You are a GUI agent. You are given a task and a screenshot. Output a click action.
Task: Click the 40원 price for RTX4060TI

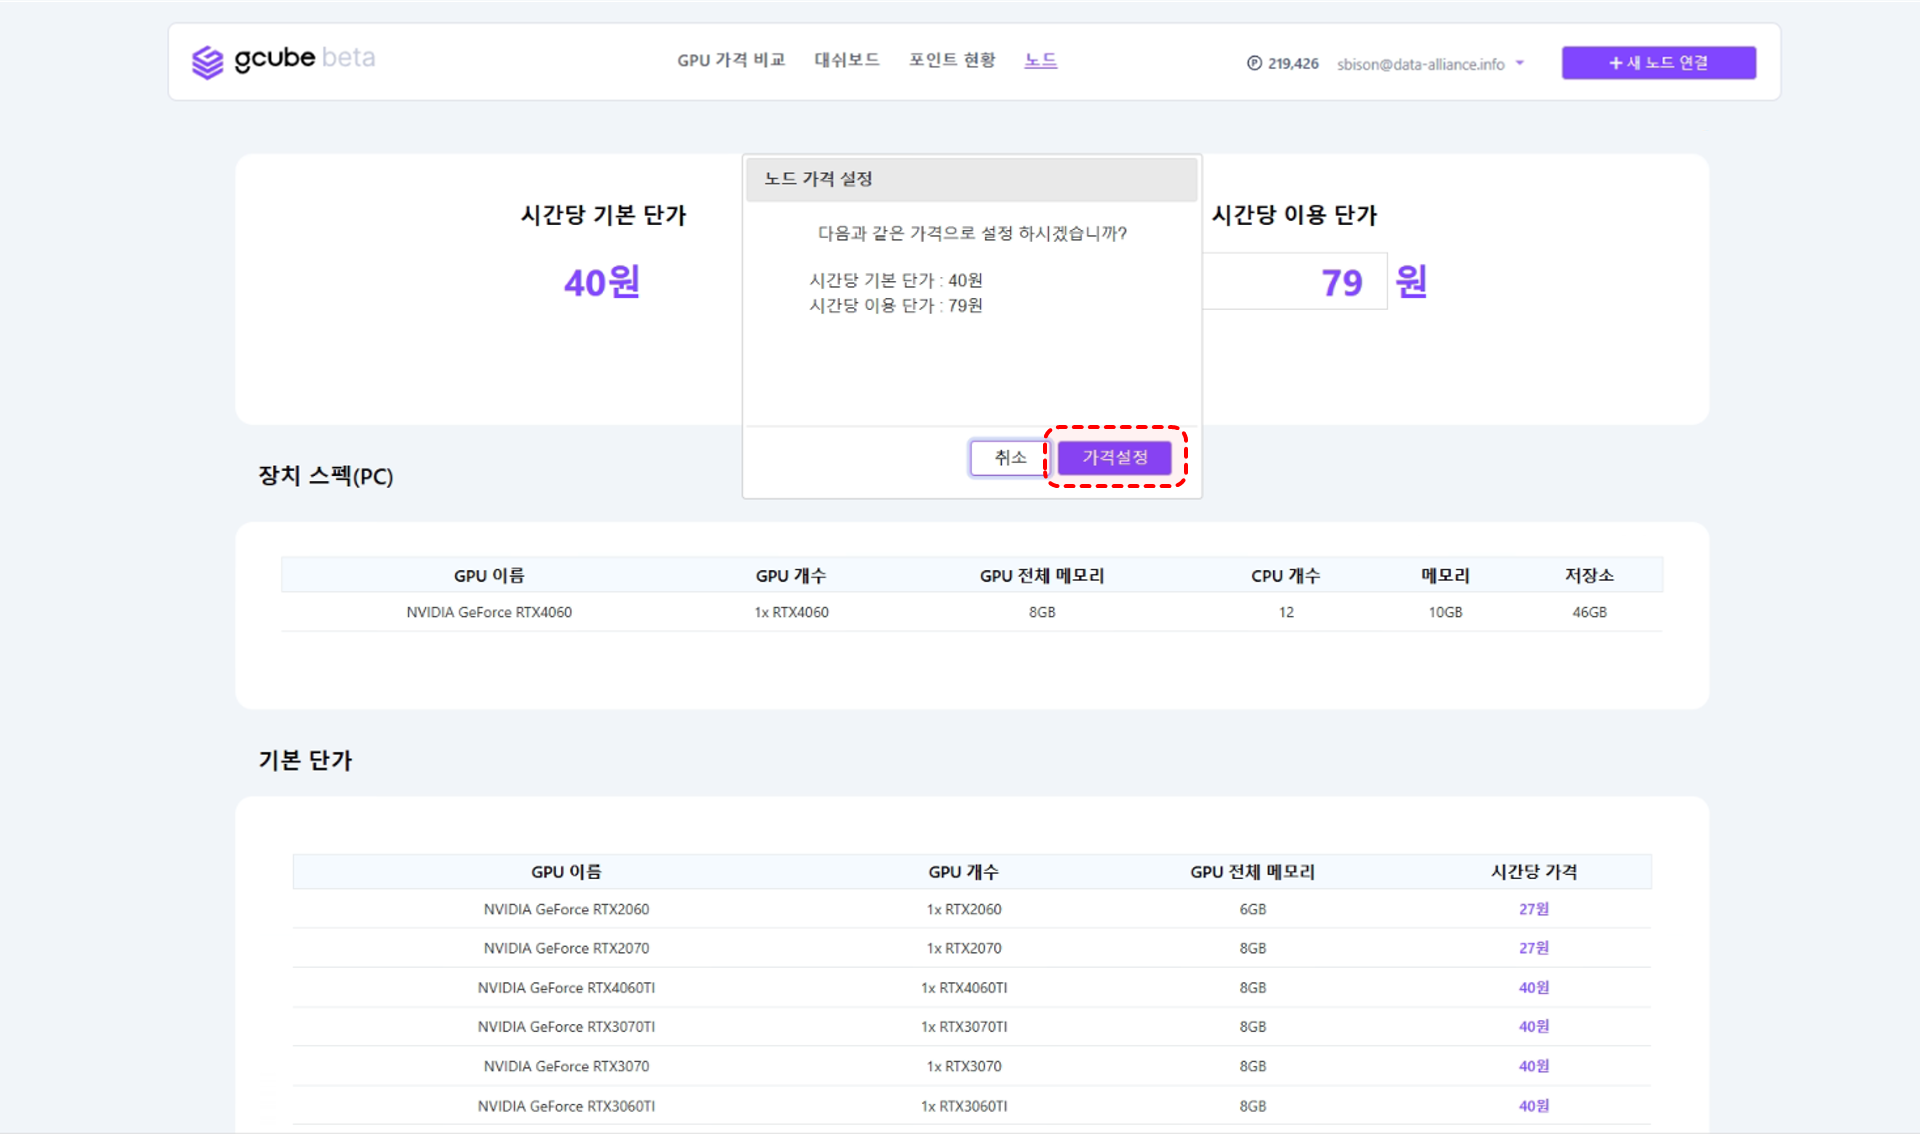pos(1534,988)
